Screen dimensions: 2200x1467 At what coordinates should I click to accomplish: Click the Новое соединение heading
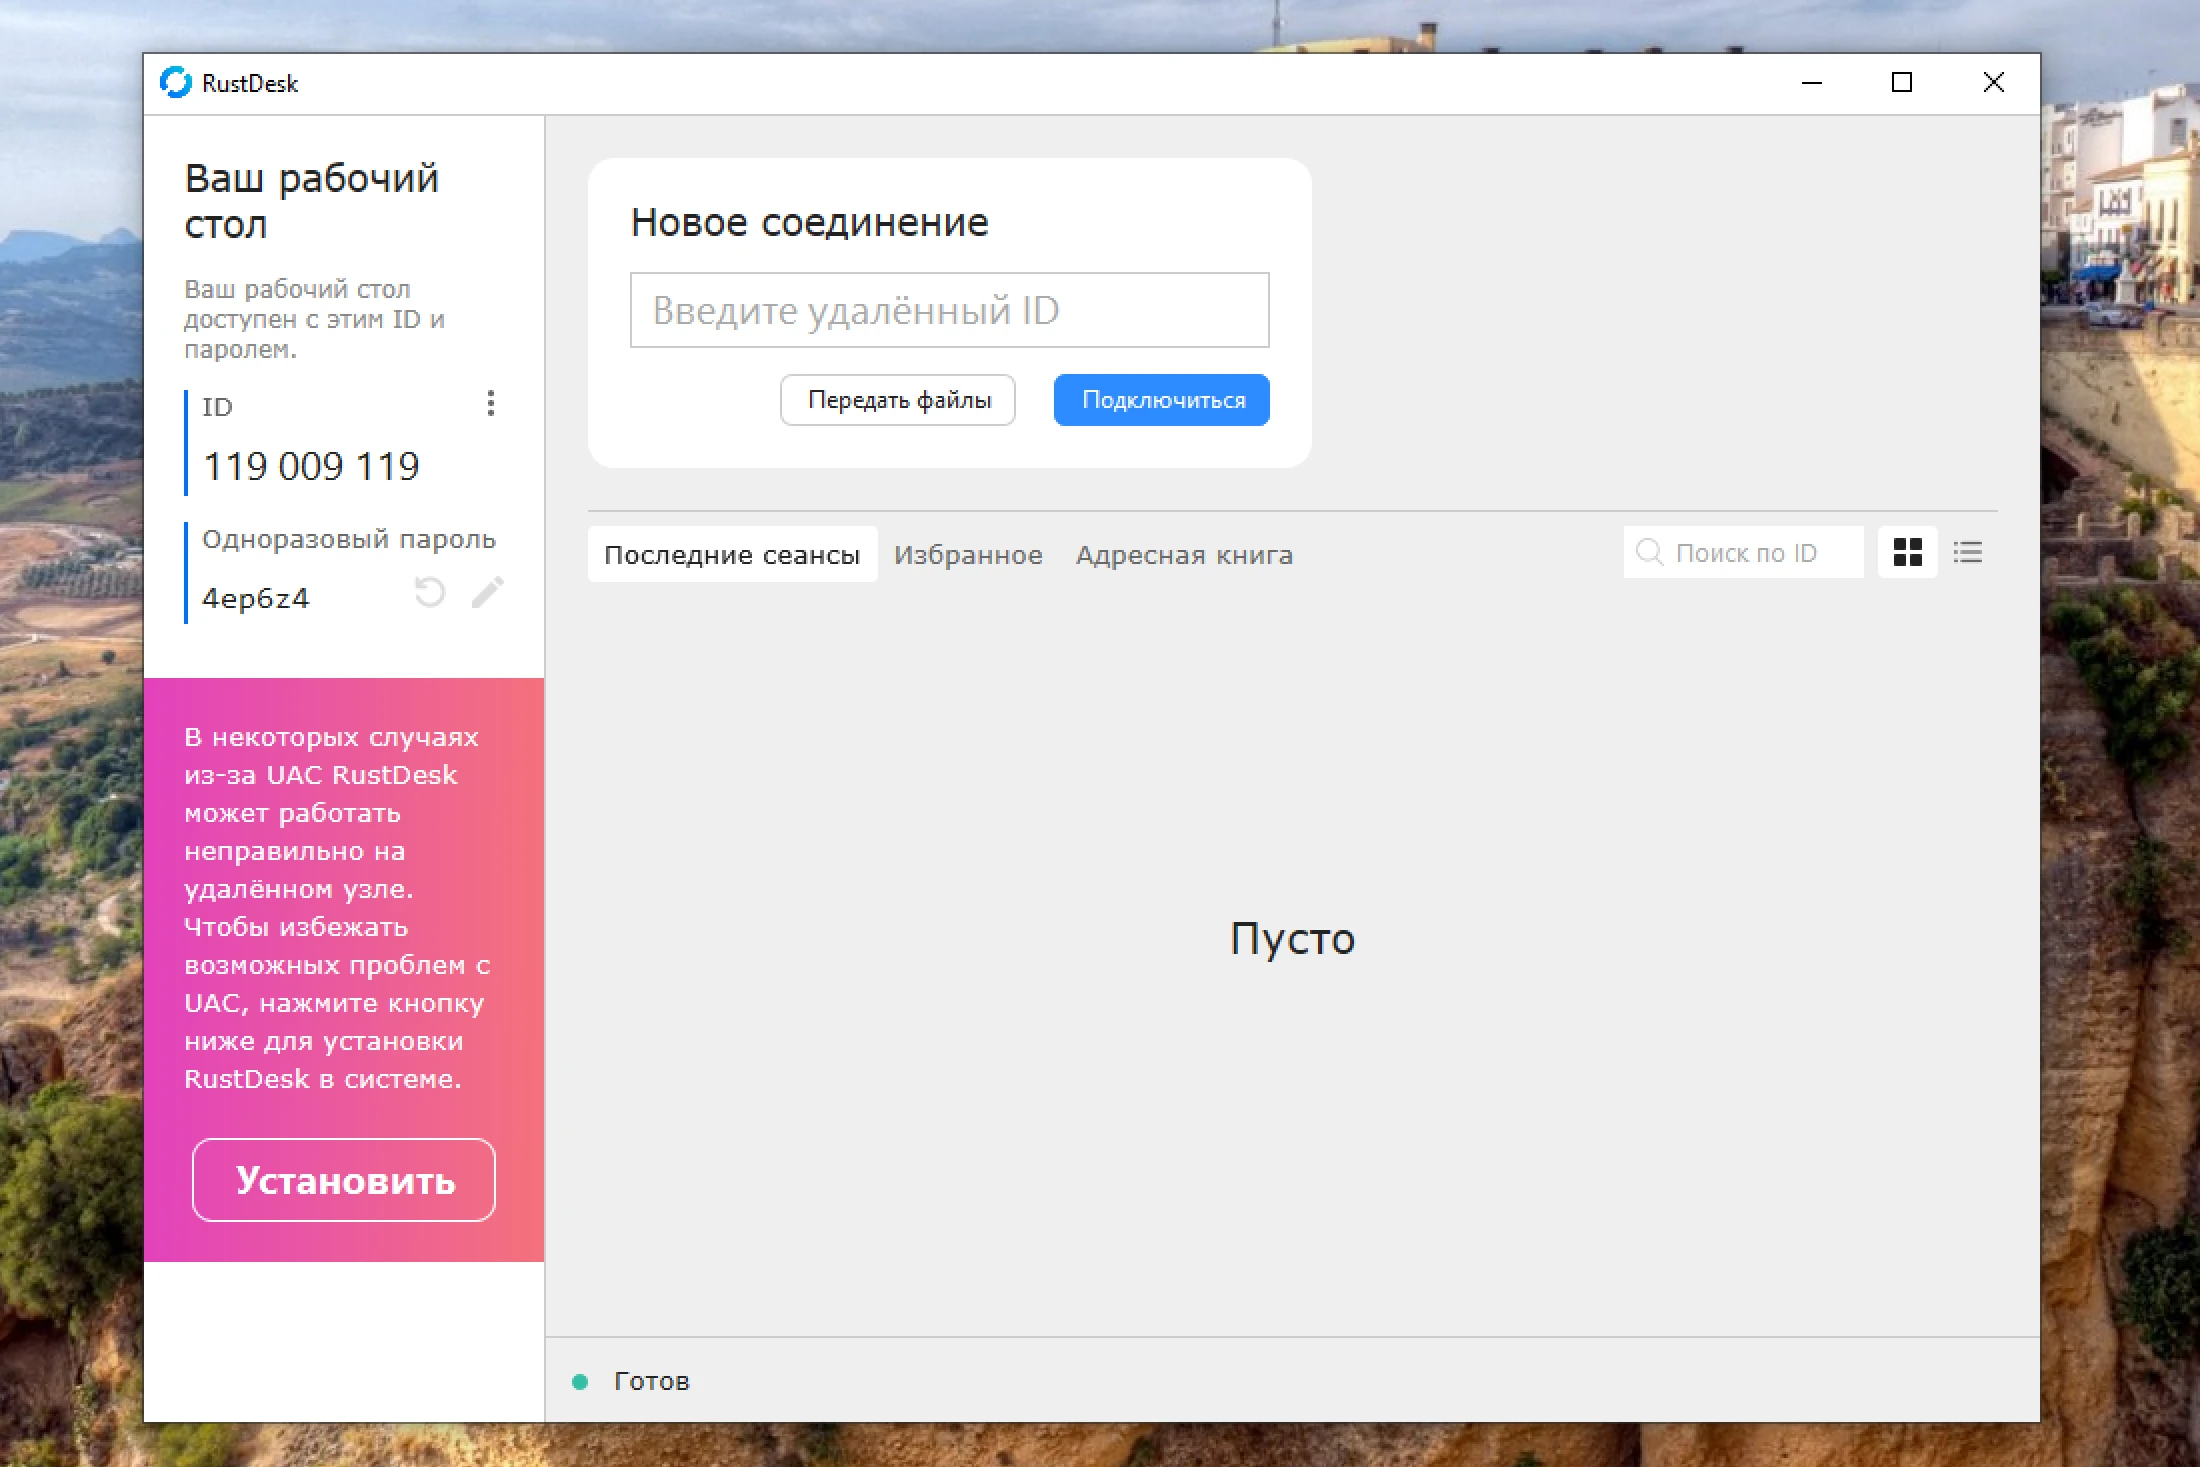tap(809, 222)
